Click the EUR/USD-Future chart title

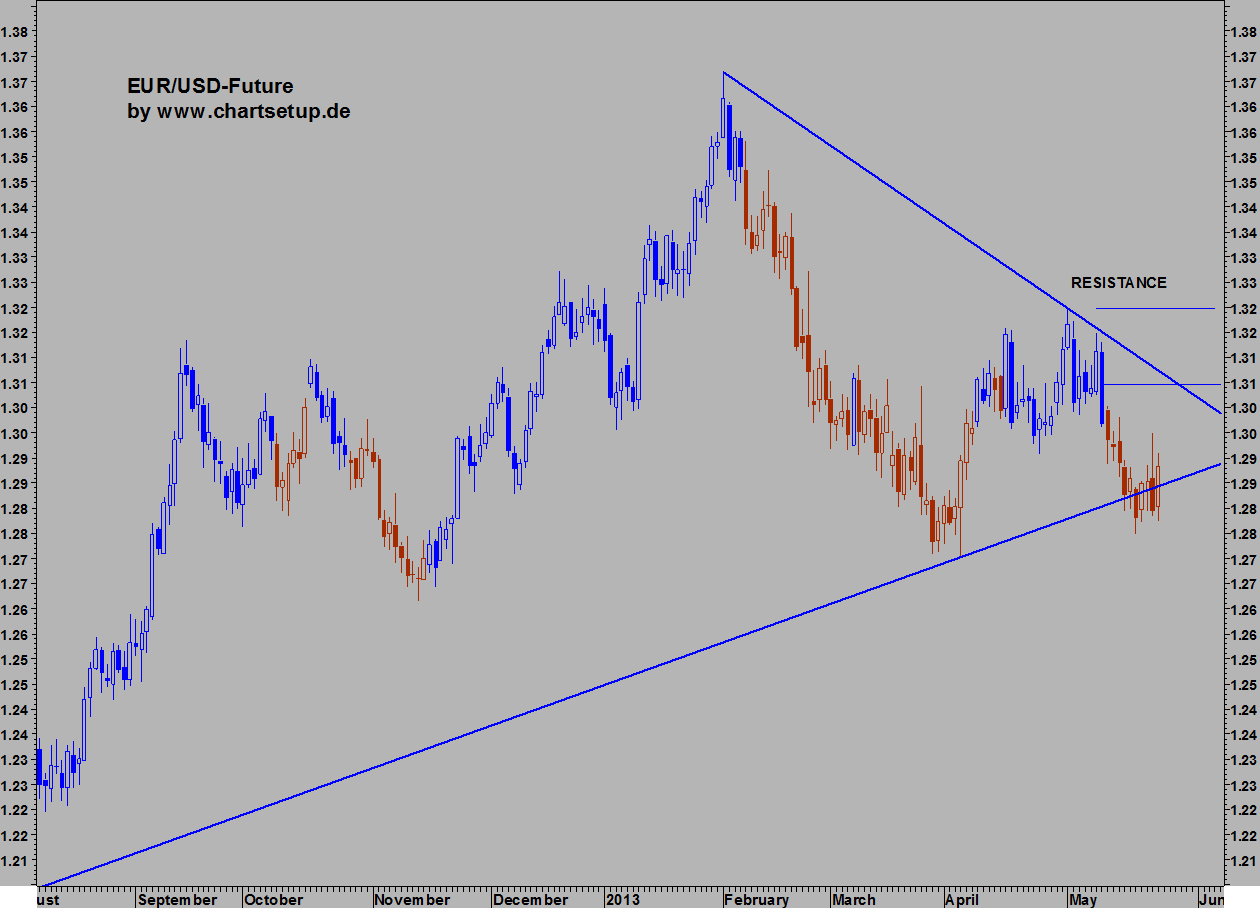(x=210, y=87)
